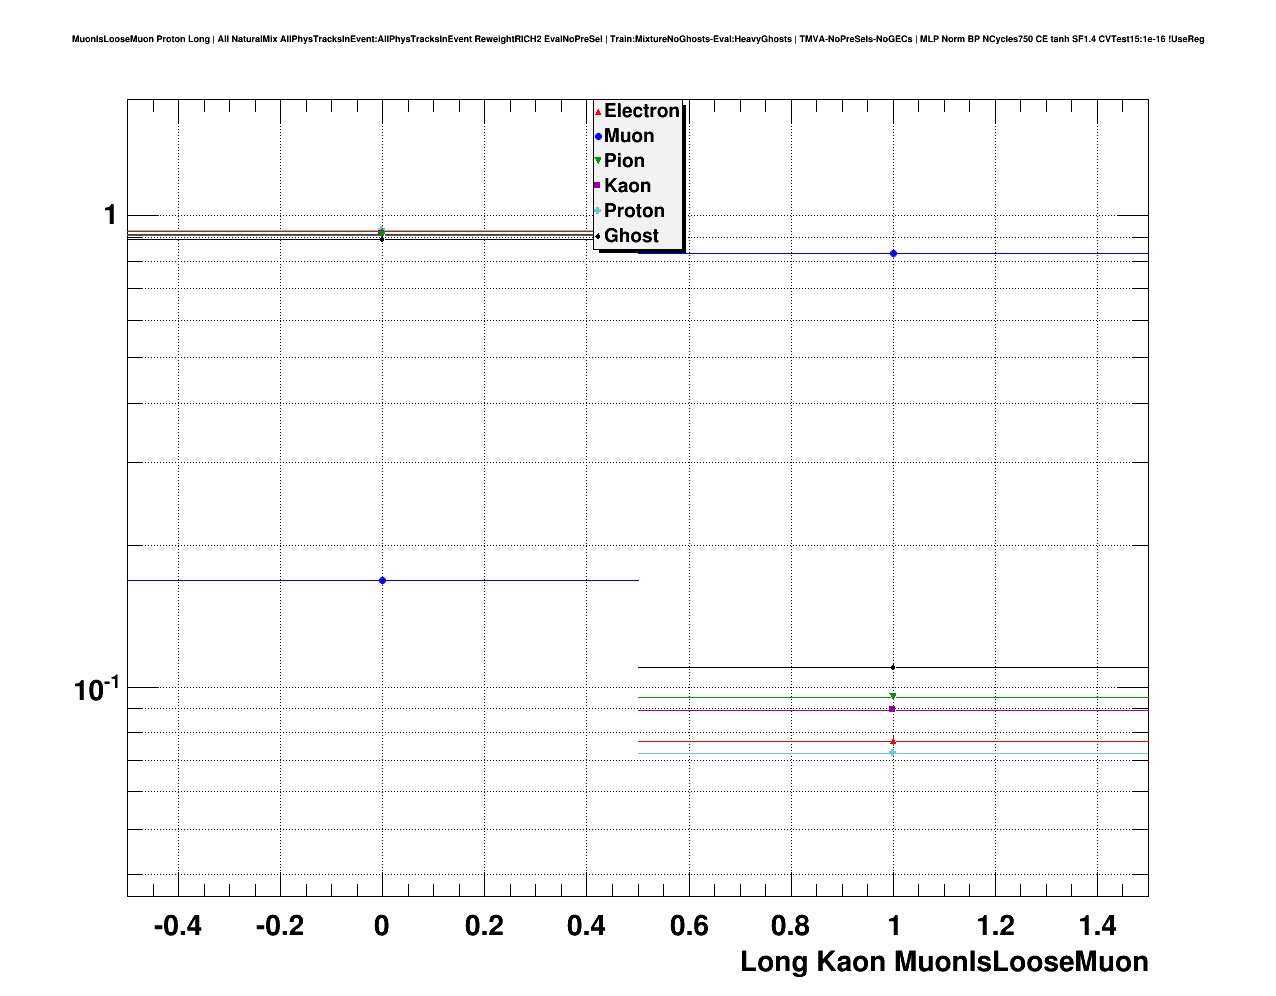
Task: Select the purple Kaon data point at x=1
Action: 893,709
